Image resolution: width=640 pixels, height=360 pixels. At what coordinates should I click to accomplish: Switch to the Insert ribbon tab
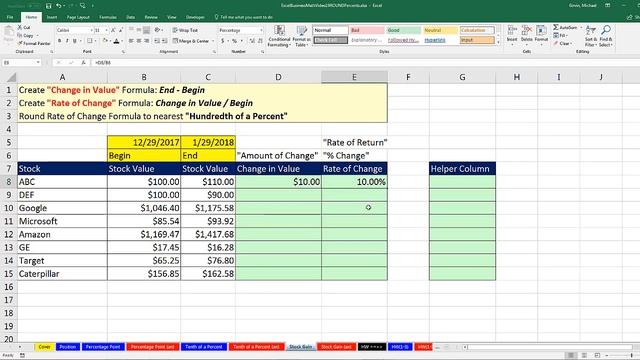52,17
